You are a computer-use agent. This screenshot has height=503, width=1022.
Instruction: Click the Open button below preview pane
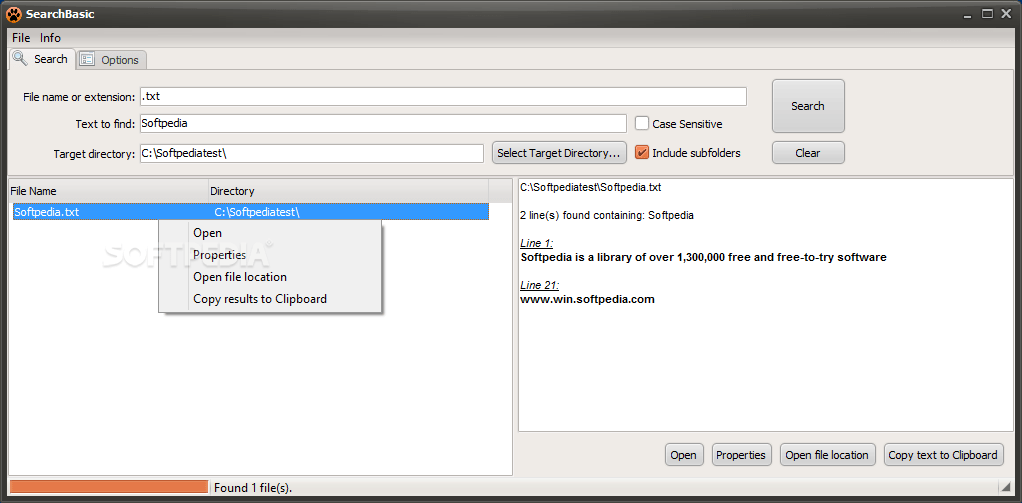pos(684,455)
